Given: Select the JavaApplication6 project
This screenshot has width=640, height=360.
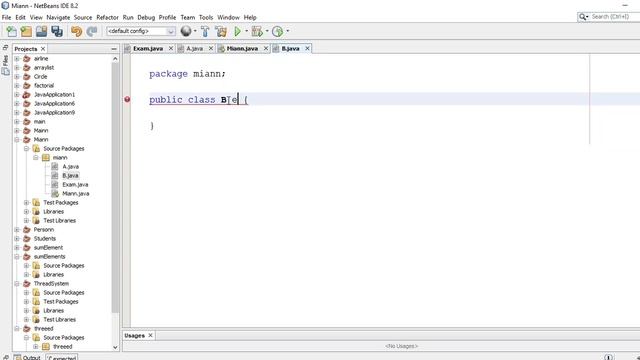Looking at the screenshot, I should 54,104.
